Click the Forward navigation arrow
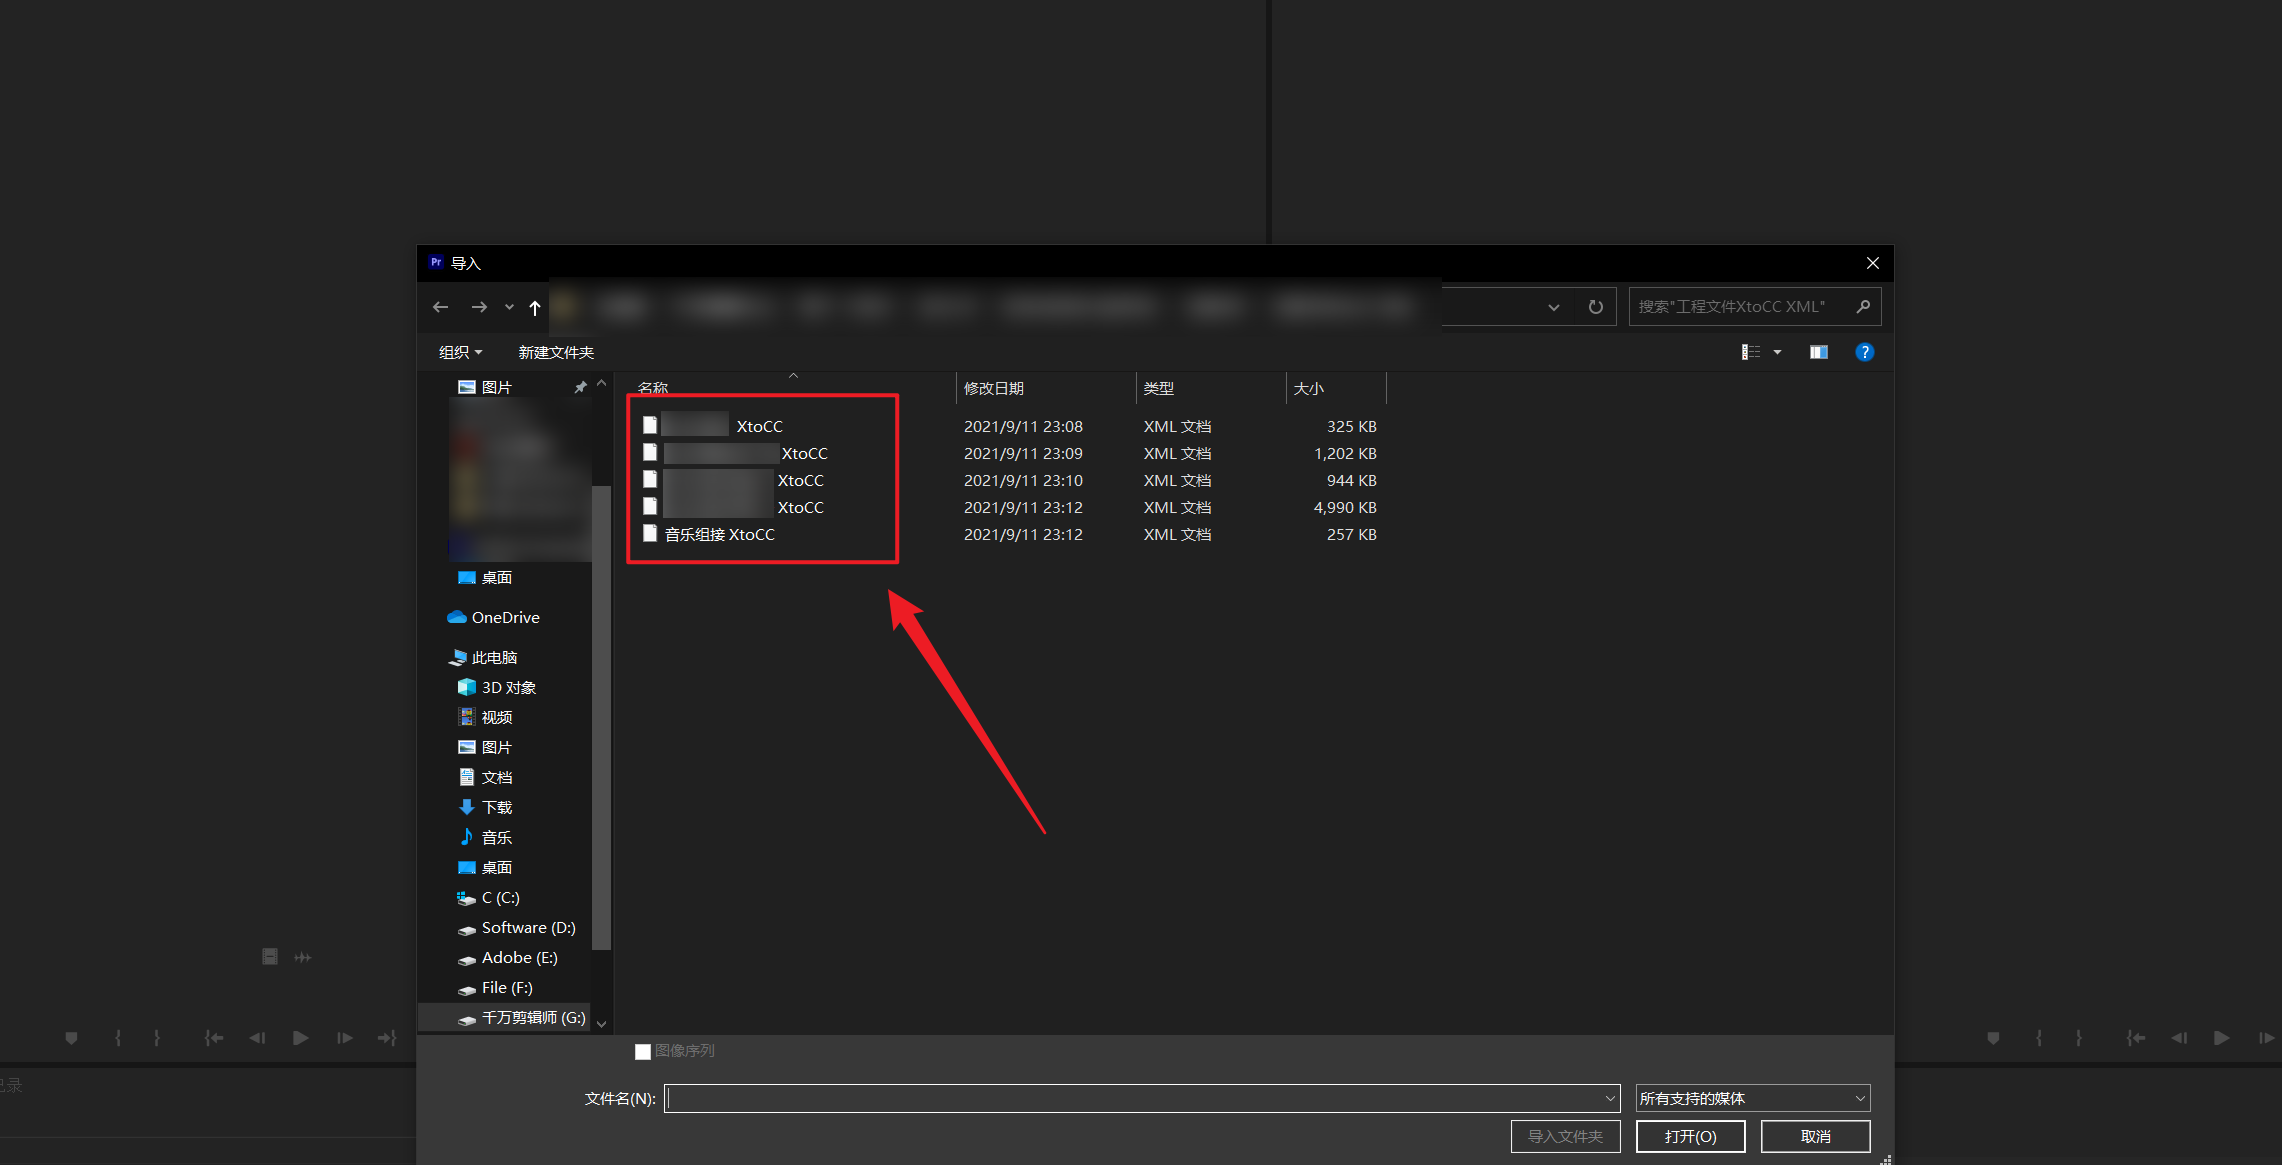This screenshot has height=1165, width=2282. 479,307
